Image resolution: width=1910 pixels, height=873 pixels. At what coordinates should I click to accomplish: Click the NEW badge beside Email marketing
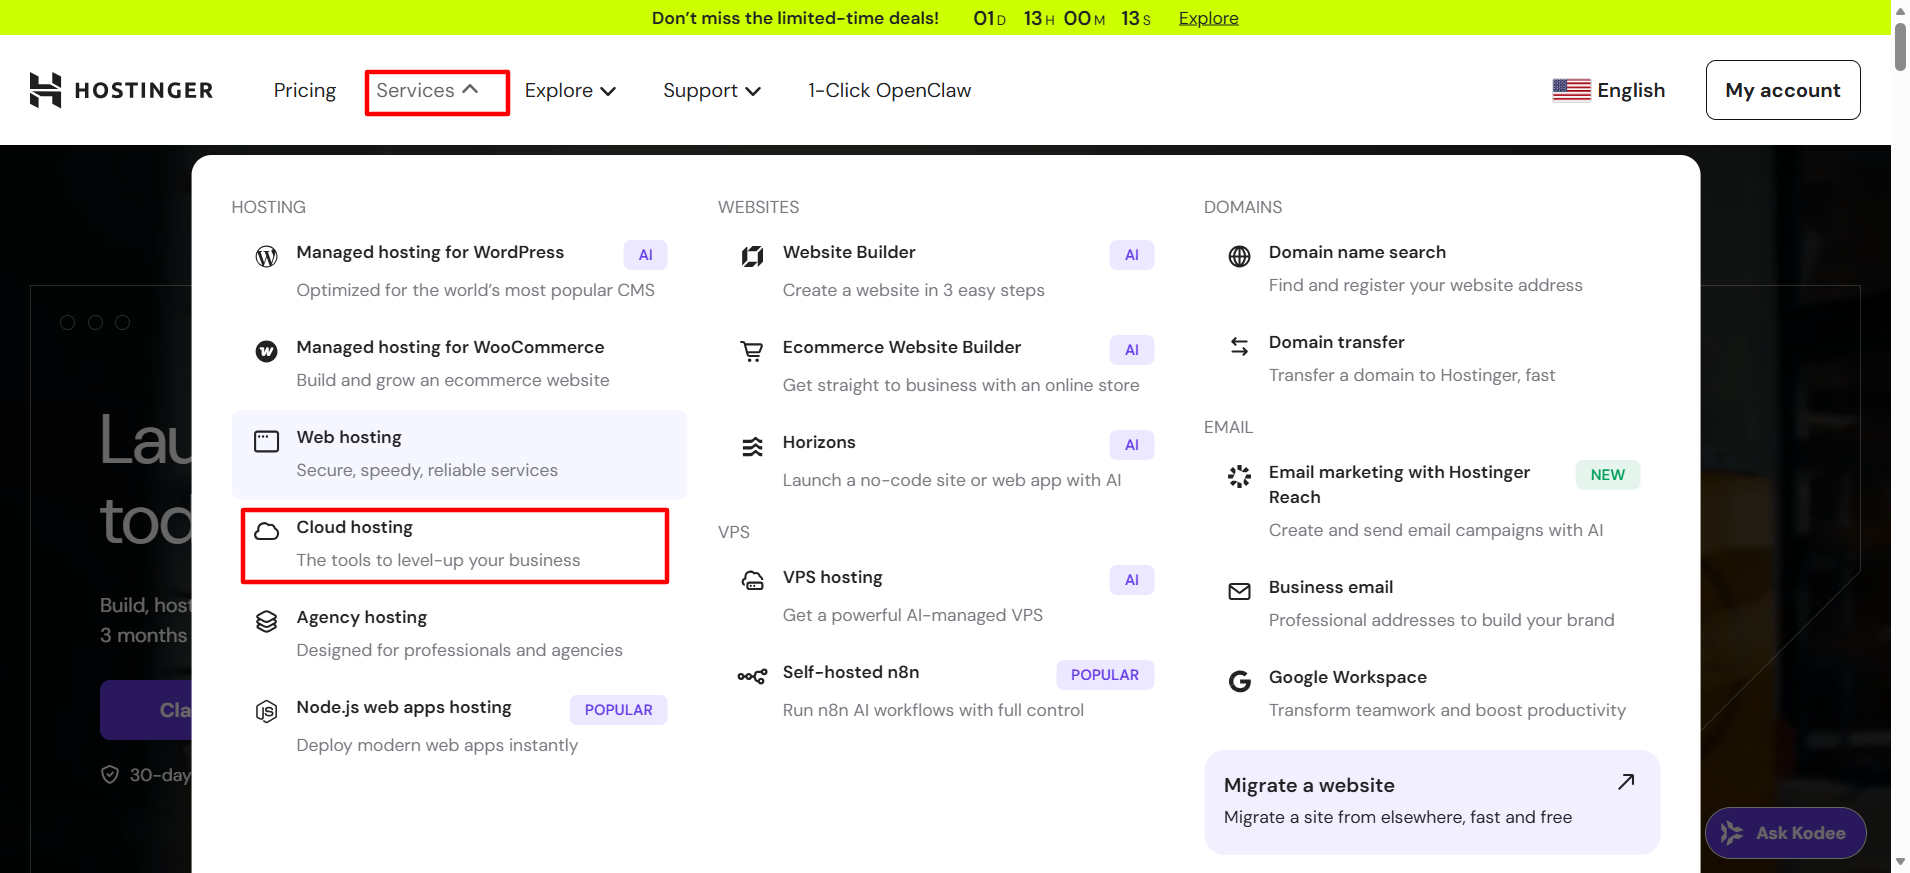[x=1608, y=475]
